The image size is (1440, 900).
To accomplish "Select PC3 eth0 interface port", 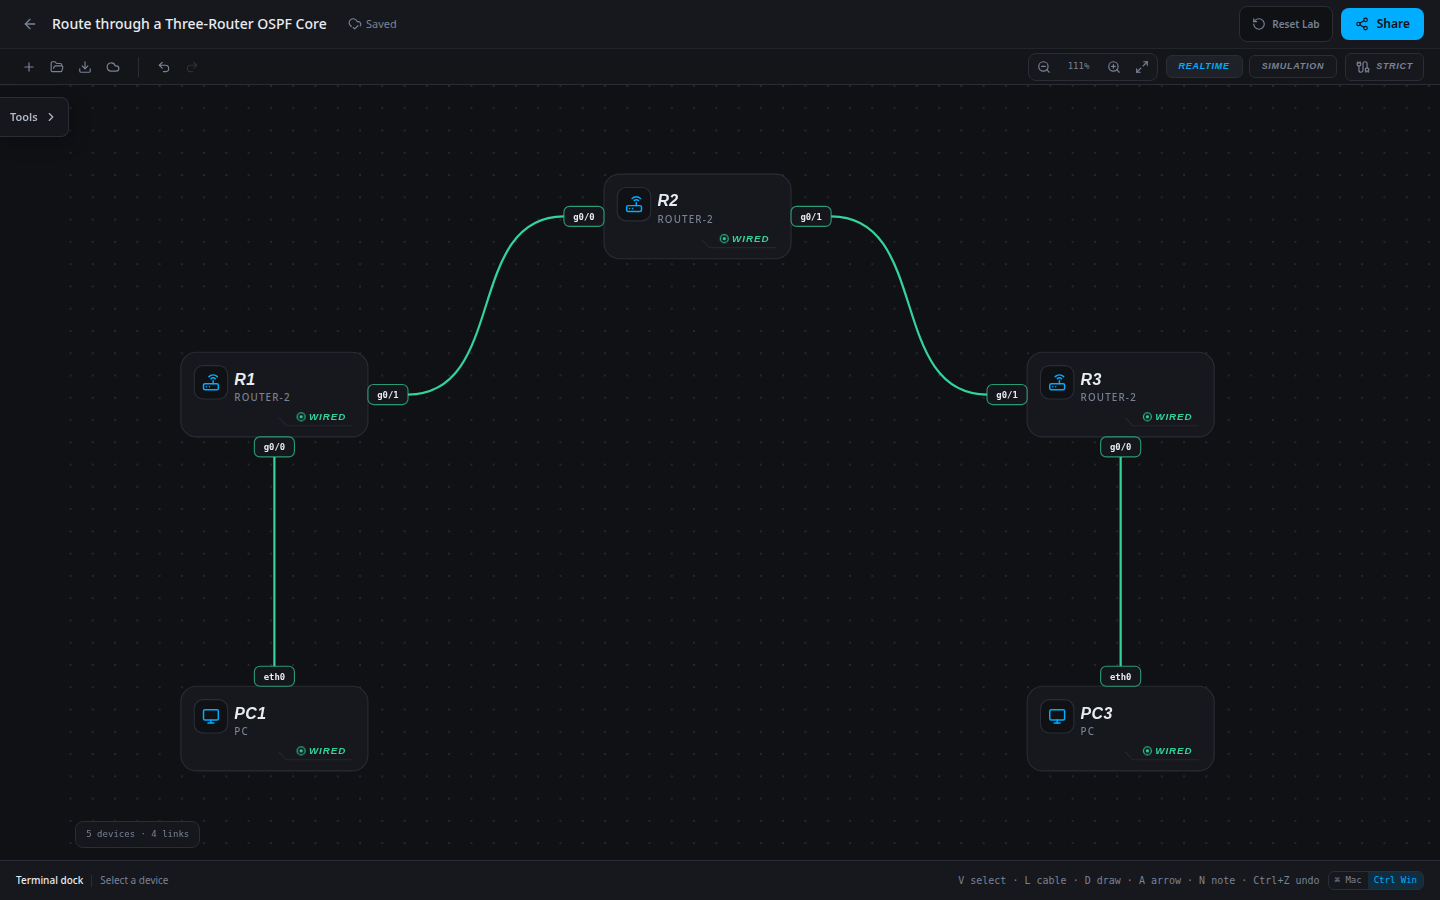I will [x=1121, y=677].
